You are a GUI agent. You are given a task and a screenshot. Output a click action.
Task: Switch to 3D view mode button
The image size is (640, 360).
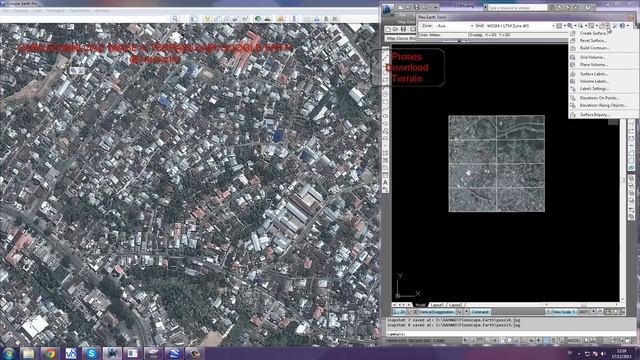412,312
